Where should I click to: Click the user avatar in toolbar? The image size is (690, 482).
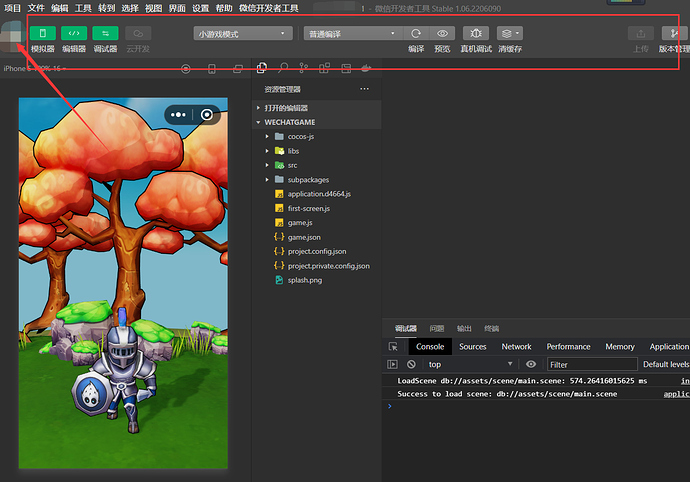point(12,36)
